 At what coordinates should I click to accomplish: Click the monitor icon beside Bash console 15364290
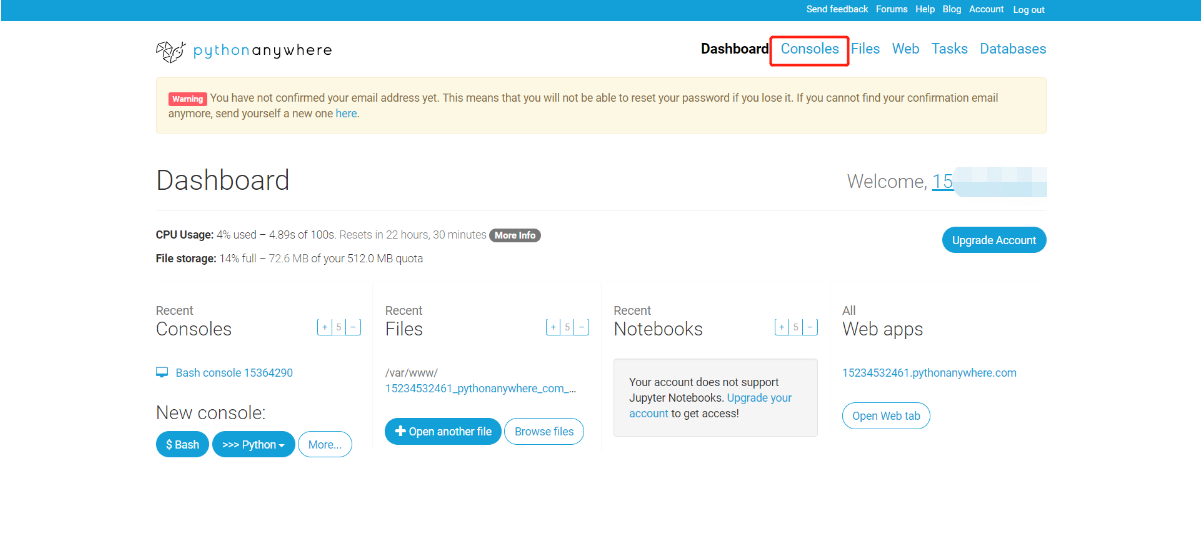[162, 373]
